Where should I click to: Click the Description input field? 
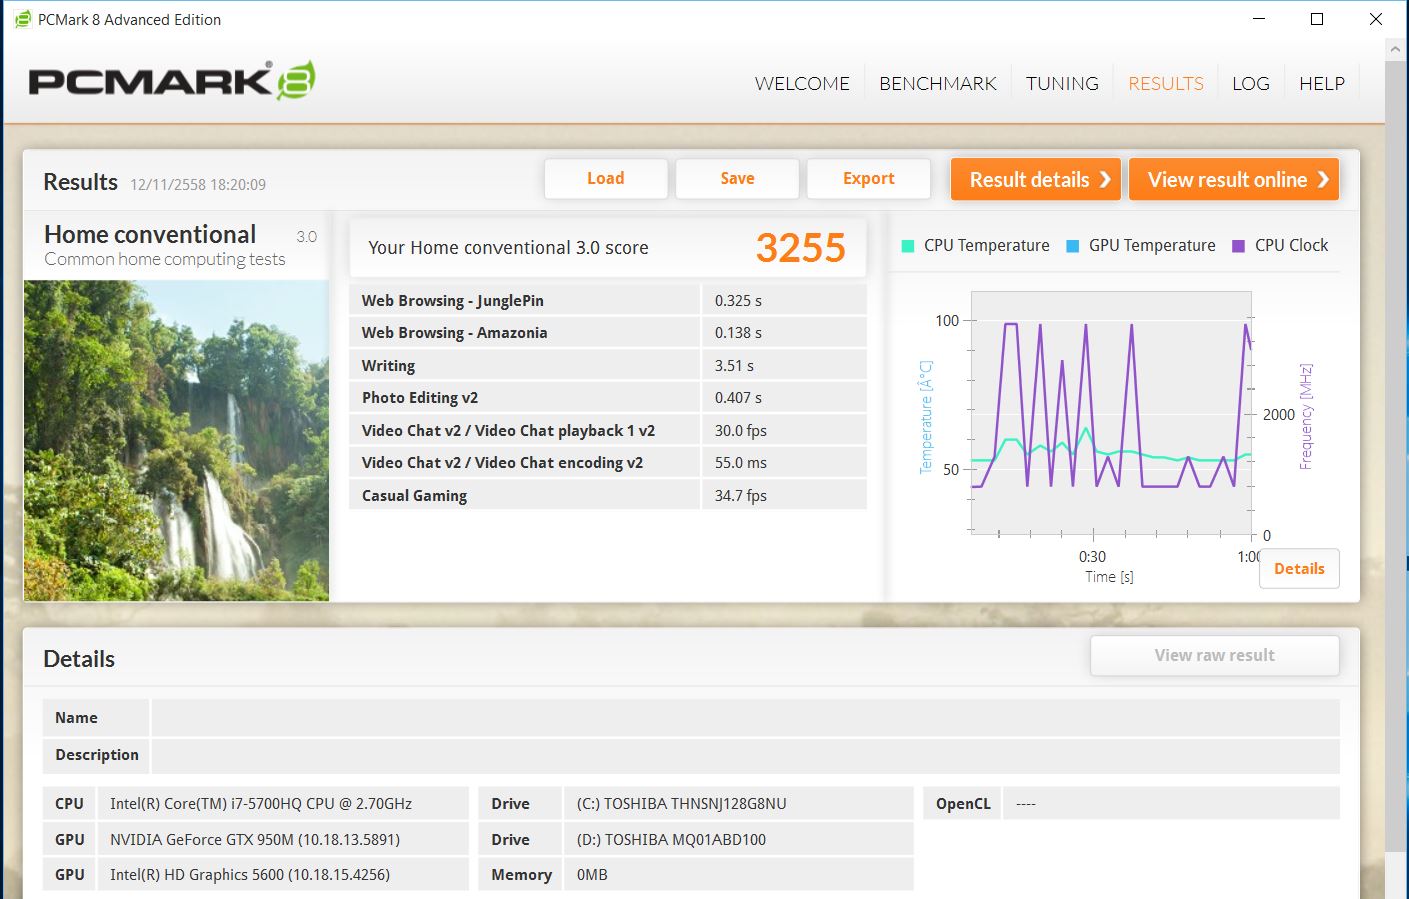tap(745, 755)
